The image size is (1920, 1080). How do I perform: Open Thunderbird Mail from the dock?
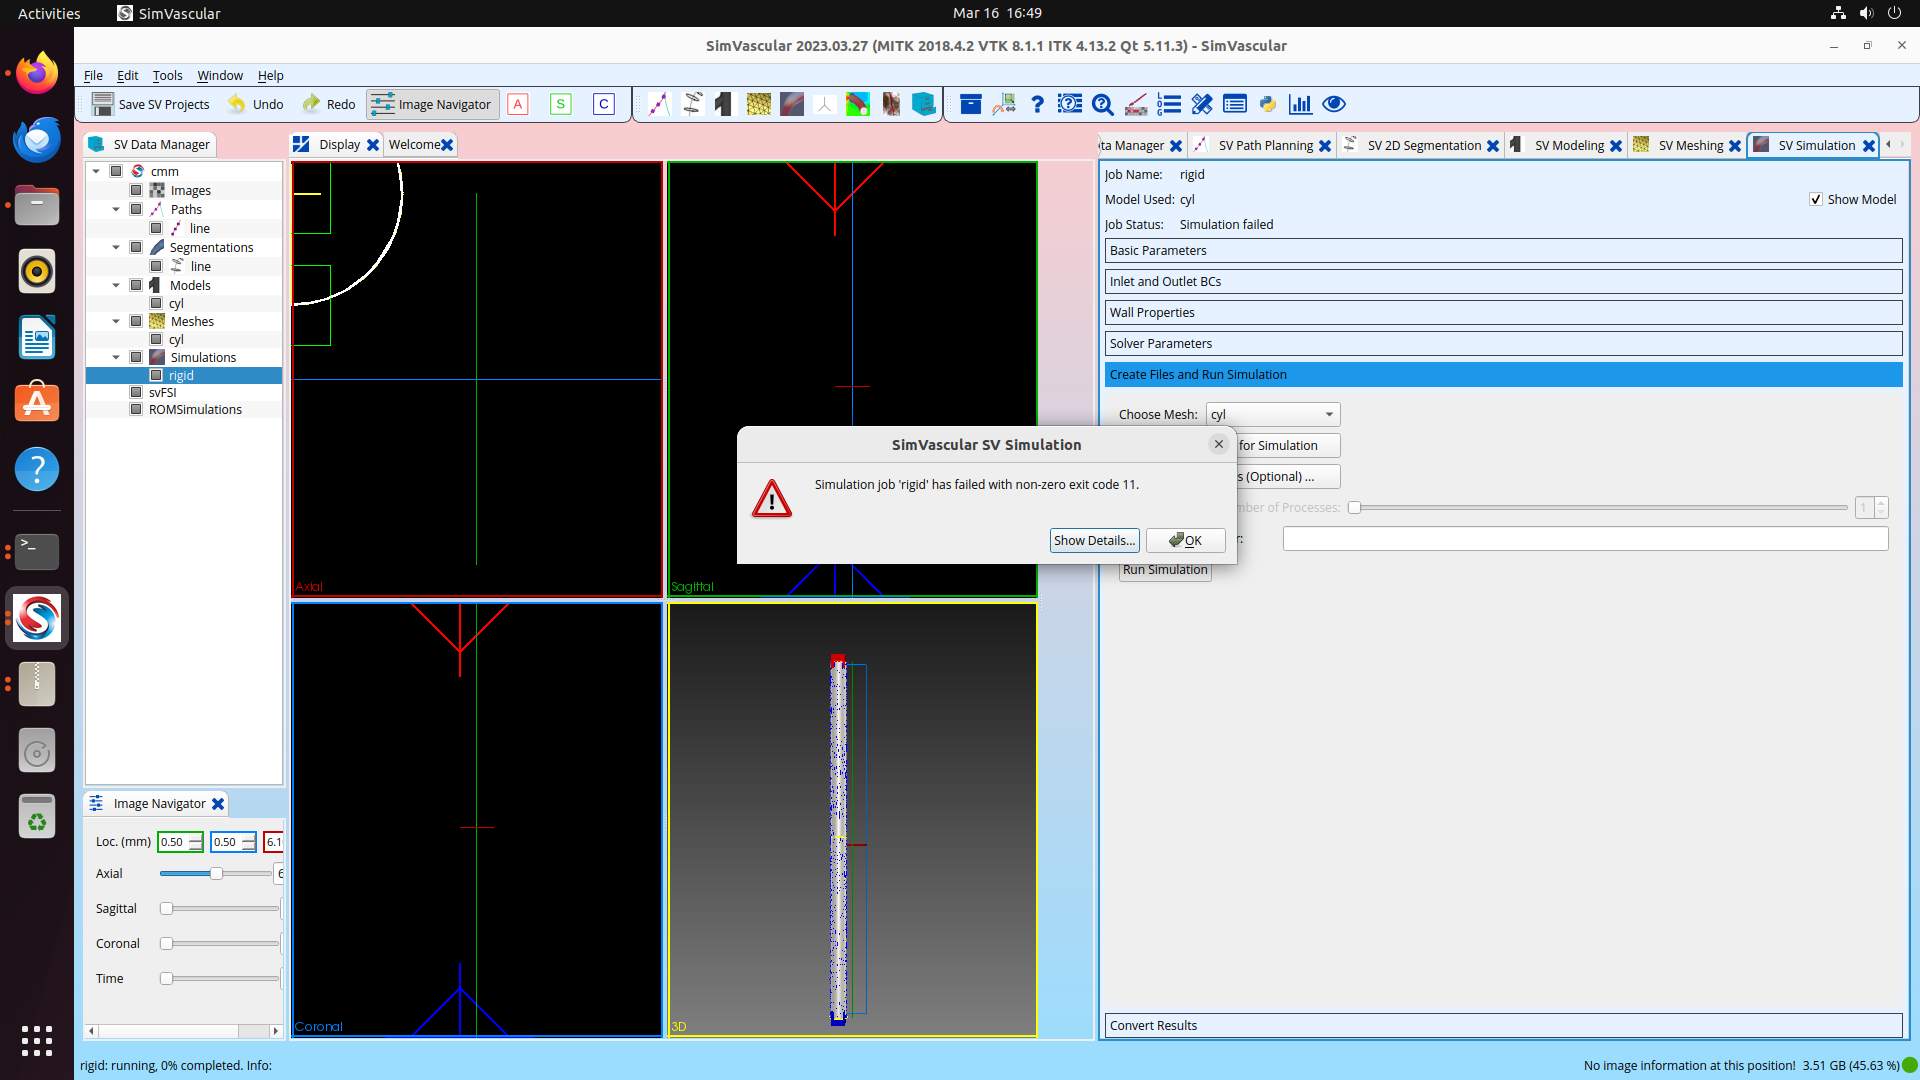(x=37, y=139)
